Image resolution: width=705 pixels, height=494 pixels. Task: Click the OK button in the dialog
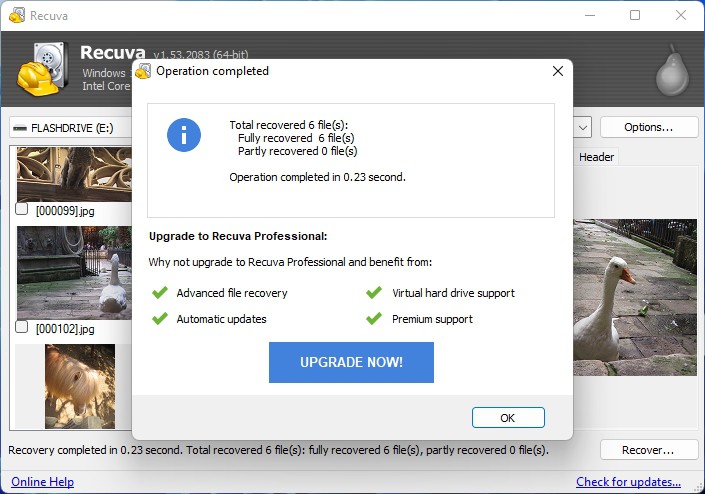(508, 418)
